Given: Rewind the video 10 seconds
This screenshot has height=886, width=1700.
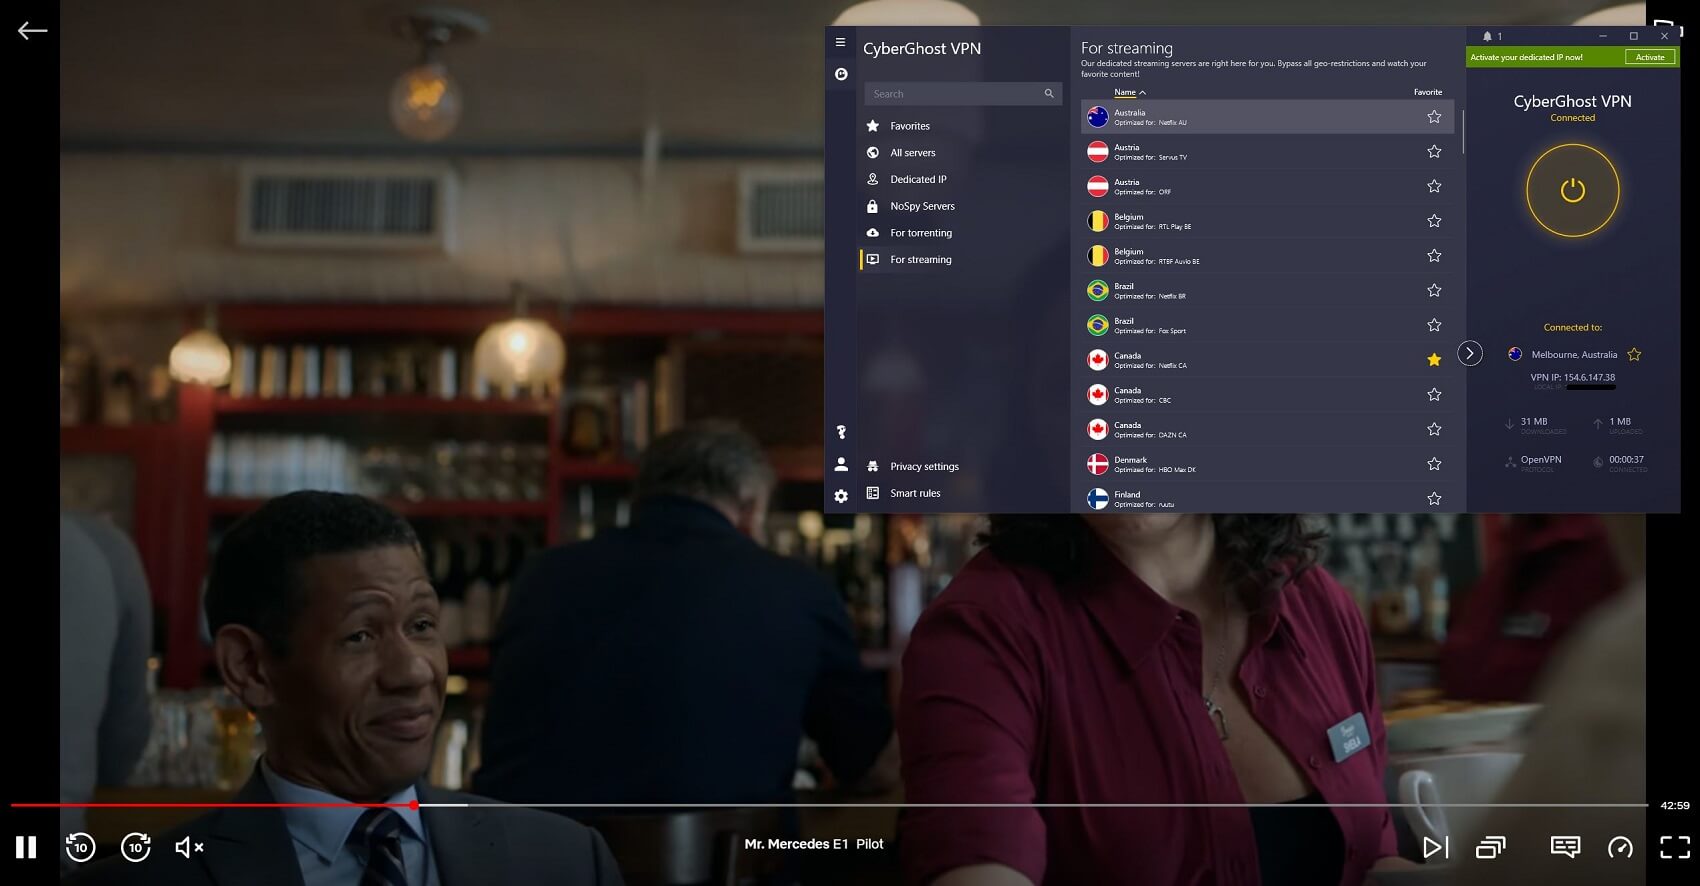Looking at the screenshot, I should [x=80, y=847].
